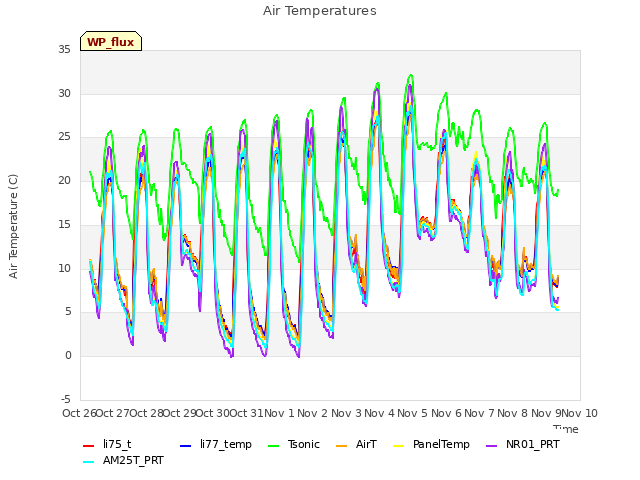Select the PanelTemp legend entry

431,444
